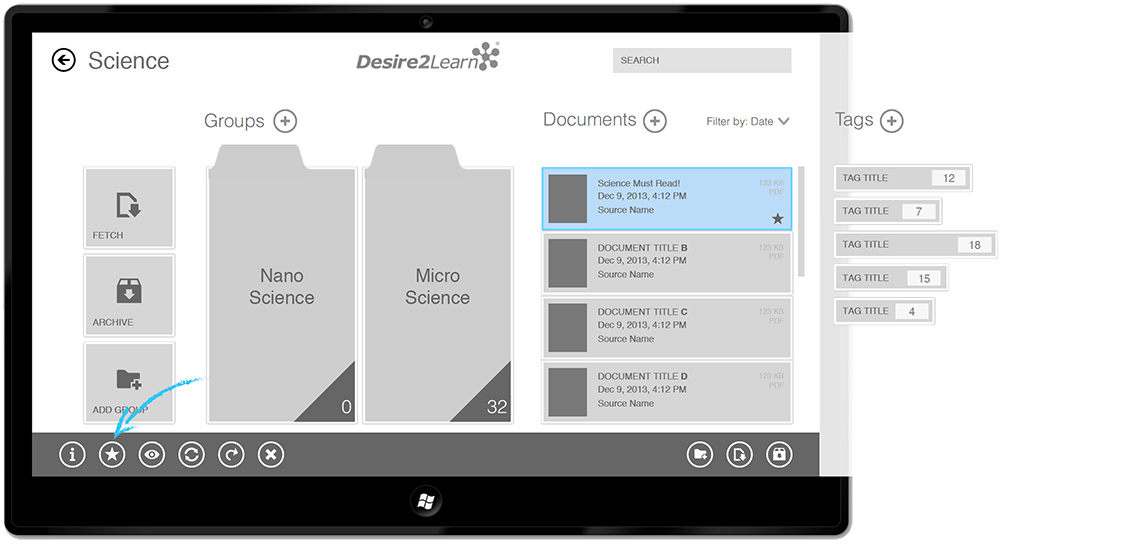Click the info icon in bottom toolbar
Screen dimensions: 1143x545
coord(72,455)
